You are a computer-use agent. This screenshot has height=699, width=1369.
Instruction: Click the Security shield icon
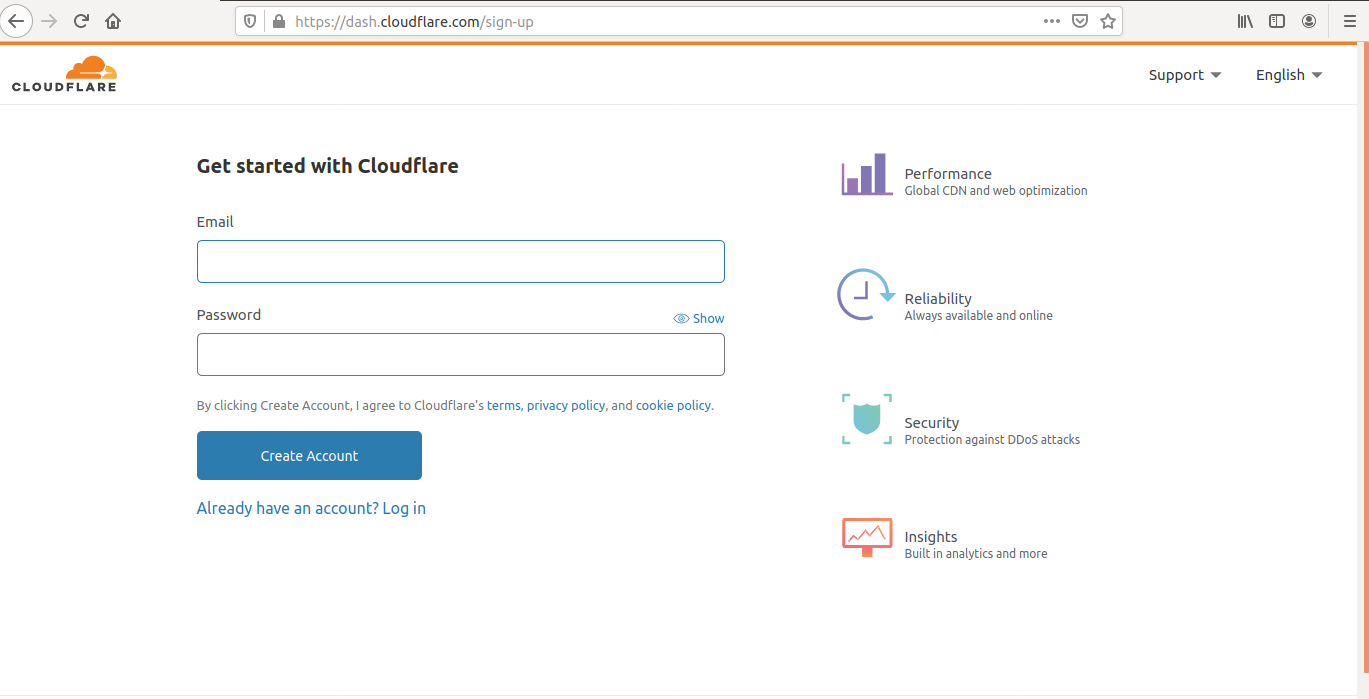[x=866, y=419]
